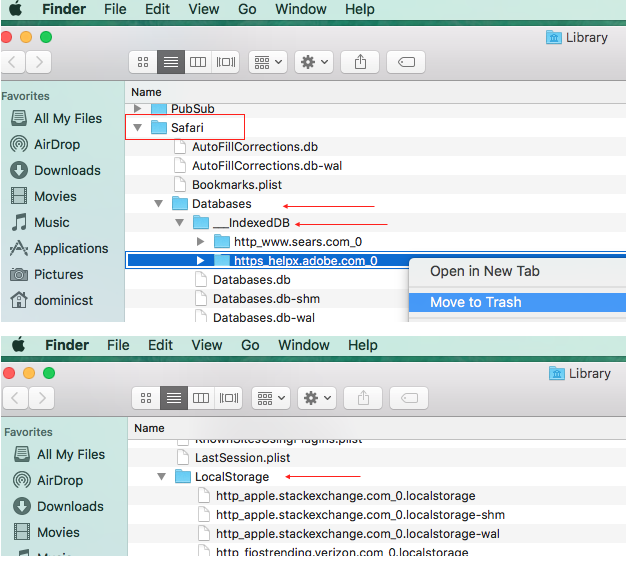This screenshot has height=567, width=626.
Task: Open dominicst home folder in the top sidebar
Action: click(52, 300)
